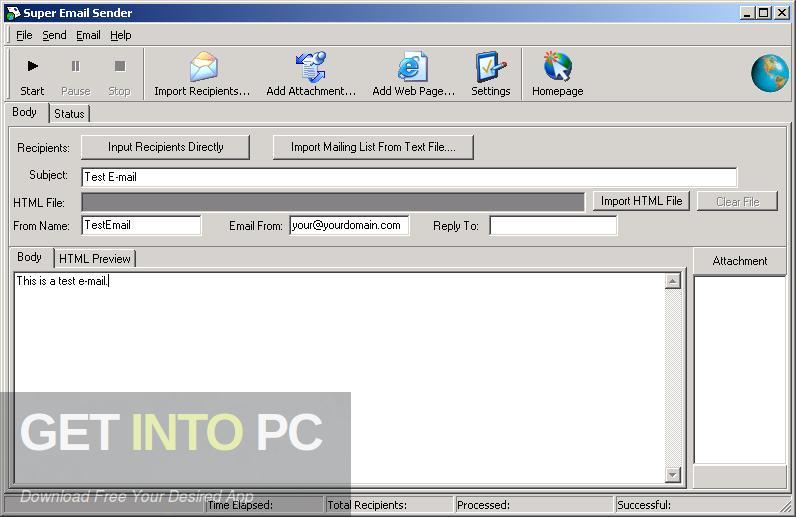Click the Start play icon
The height and width of the screenshot is (517, 796).
tap(32, 66)
